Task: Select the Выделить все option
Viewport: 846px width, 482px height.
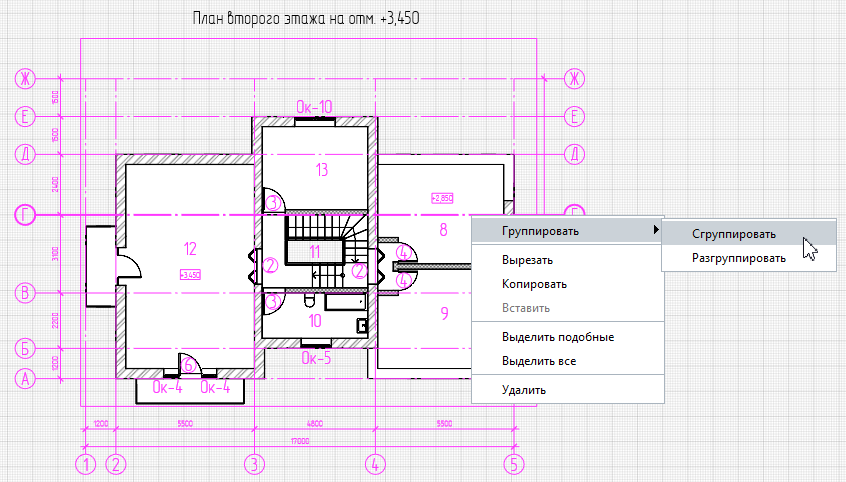Action: pos(538,361)
